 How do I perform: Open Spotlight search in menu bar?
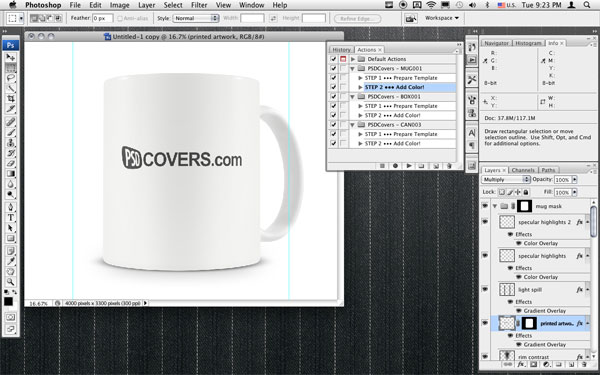tap(587, 5)
